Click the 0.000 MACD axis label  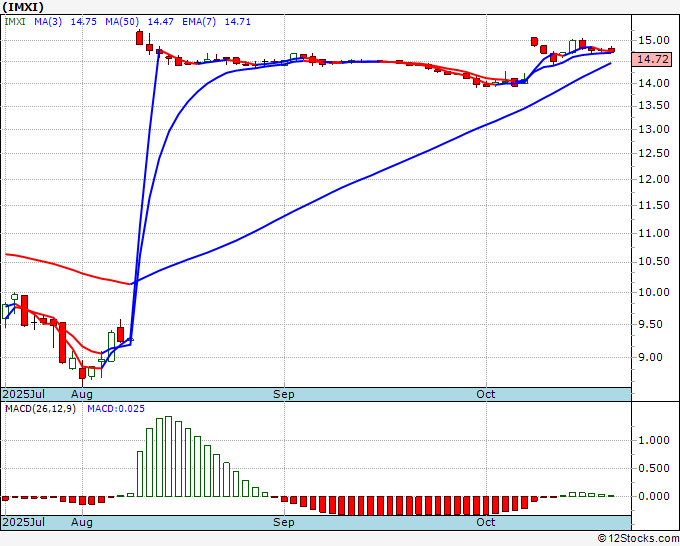point(654,496)
